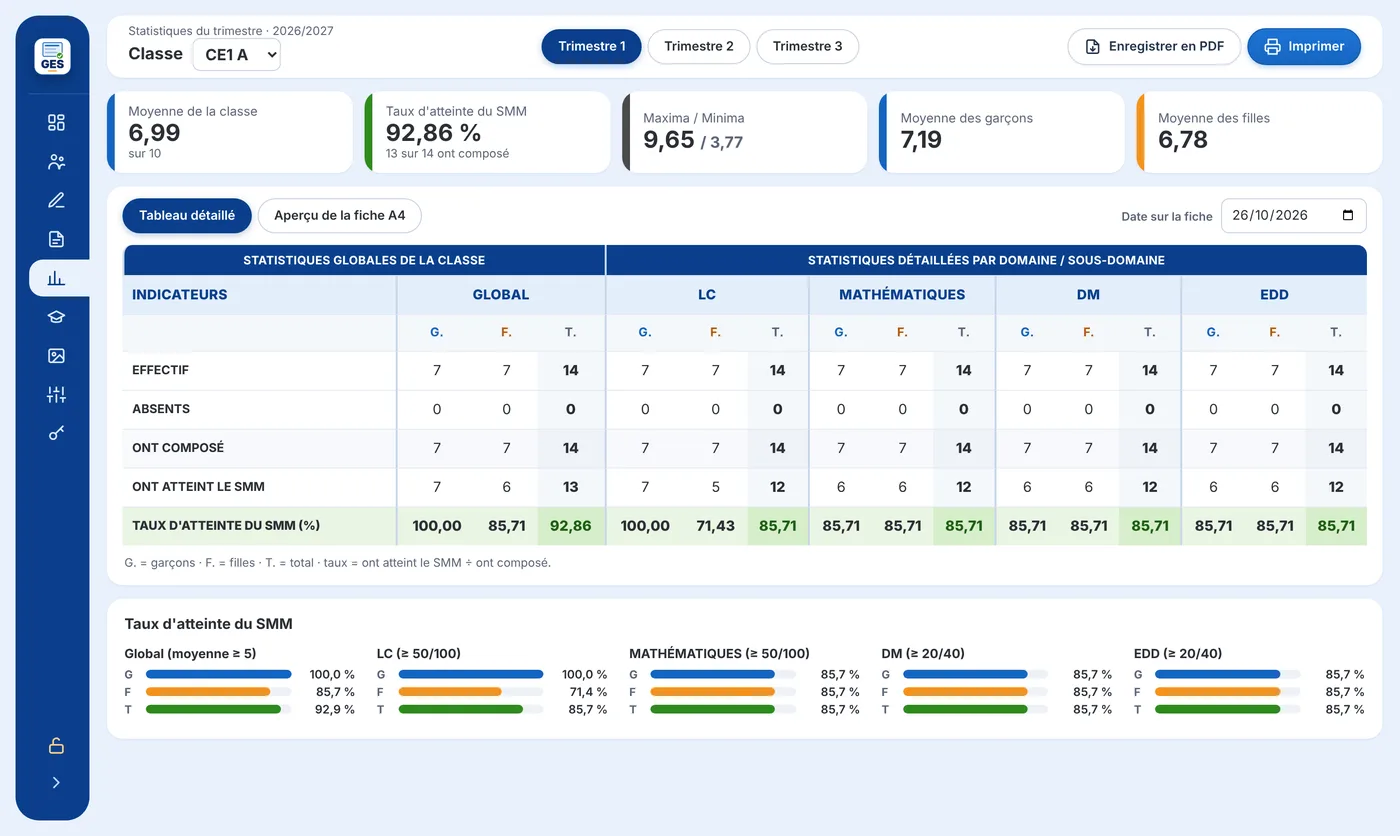Click the EFFECTIF row label
The width and height of the screenshot is (1400, 836).
pyautogui.click(x=160, y=370)
